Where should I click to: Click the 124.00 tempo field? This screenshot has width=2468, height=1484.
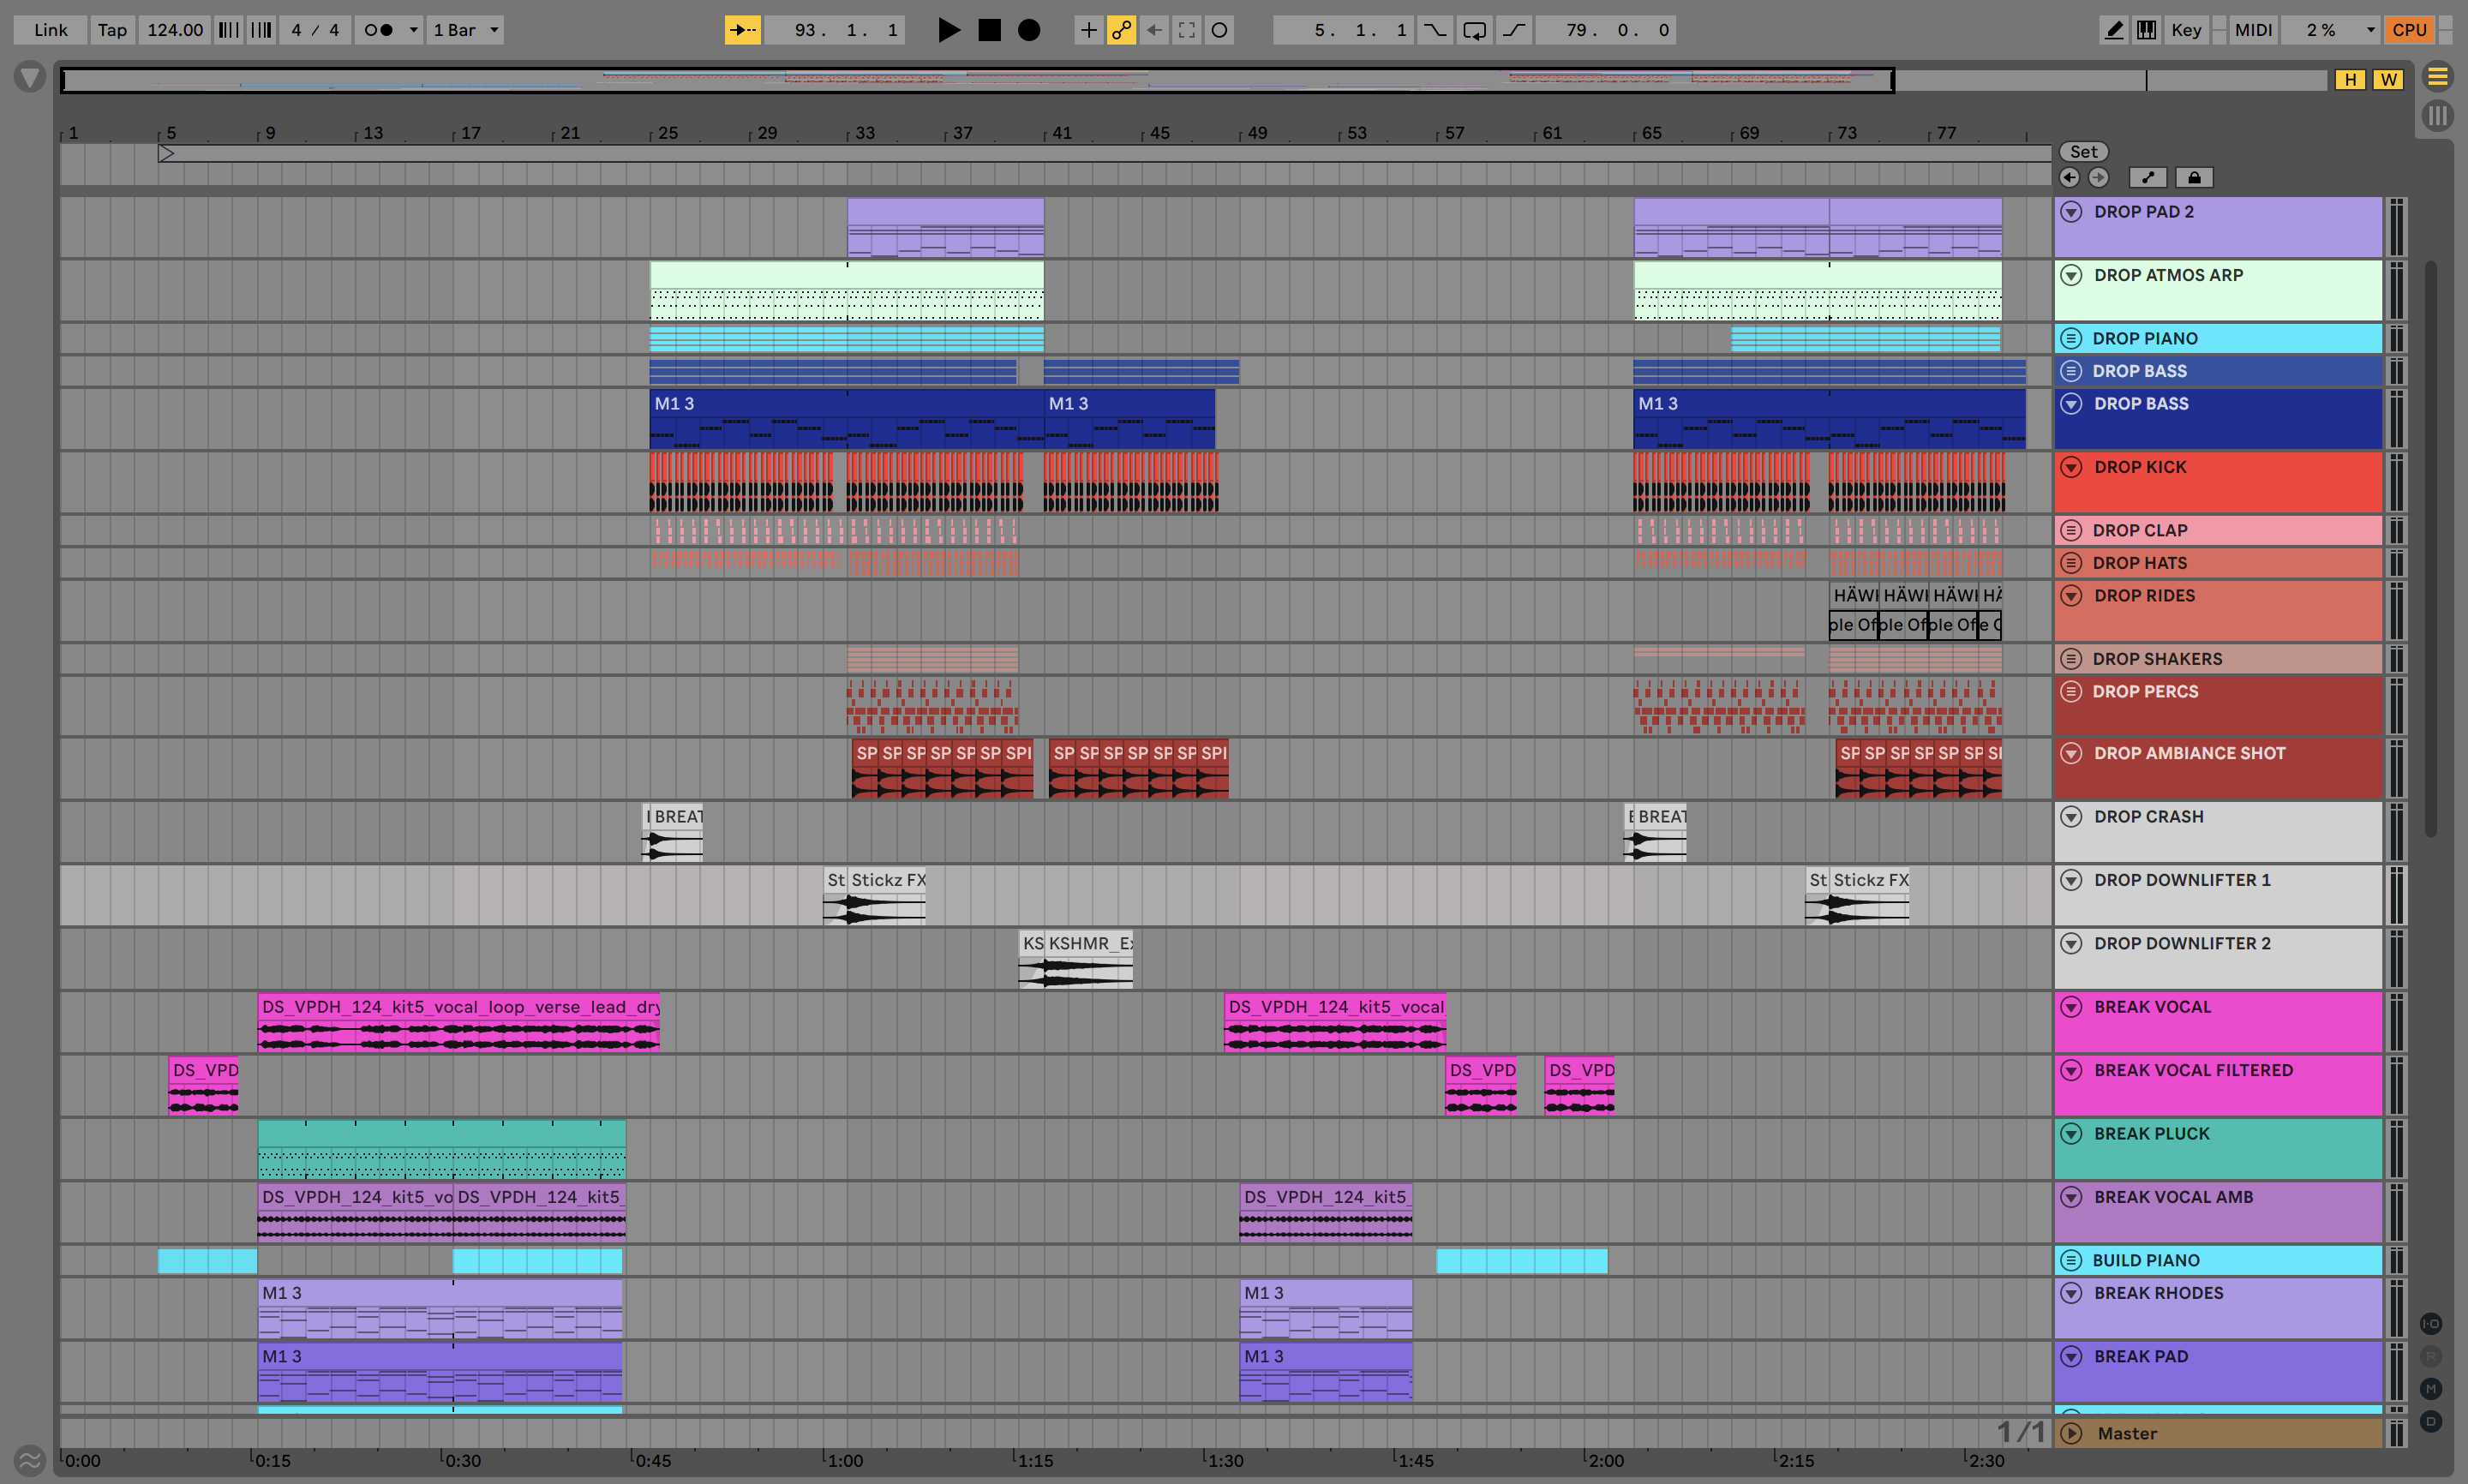point(175,30)
